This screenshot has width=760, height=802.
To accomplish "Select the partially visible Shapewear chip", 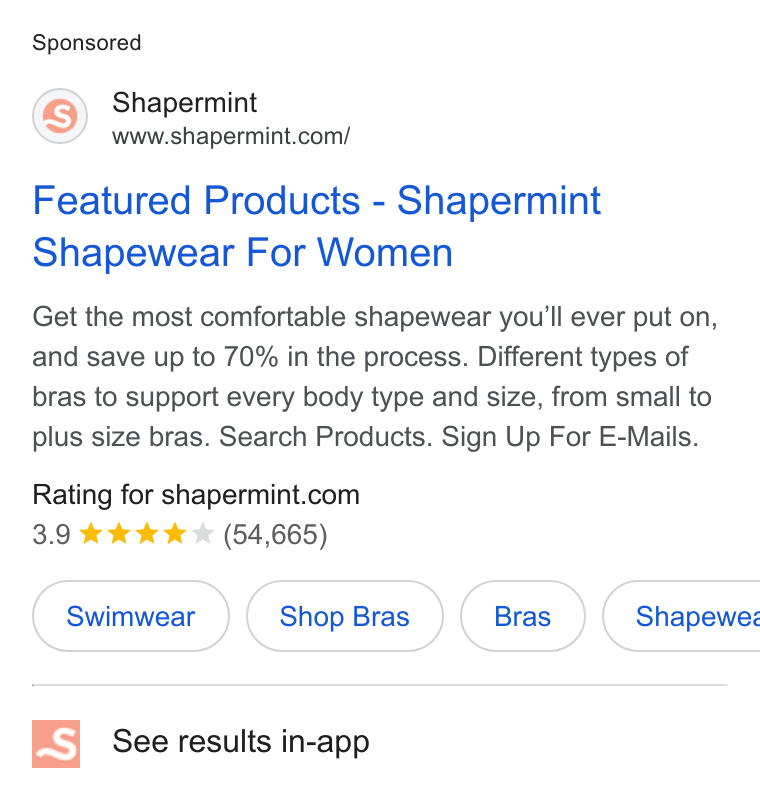I will coord(681,616).
